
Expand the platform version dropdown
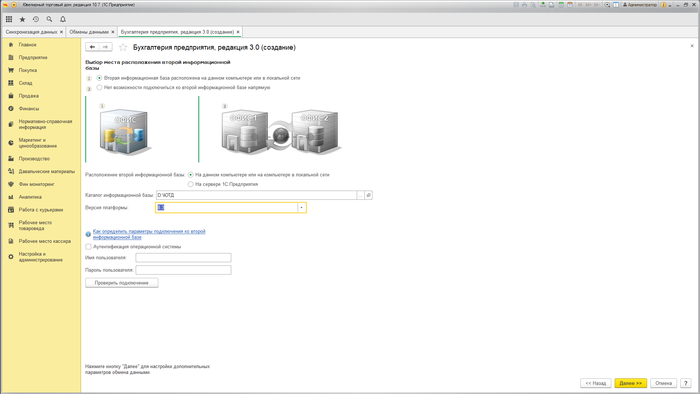(301, 207)
